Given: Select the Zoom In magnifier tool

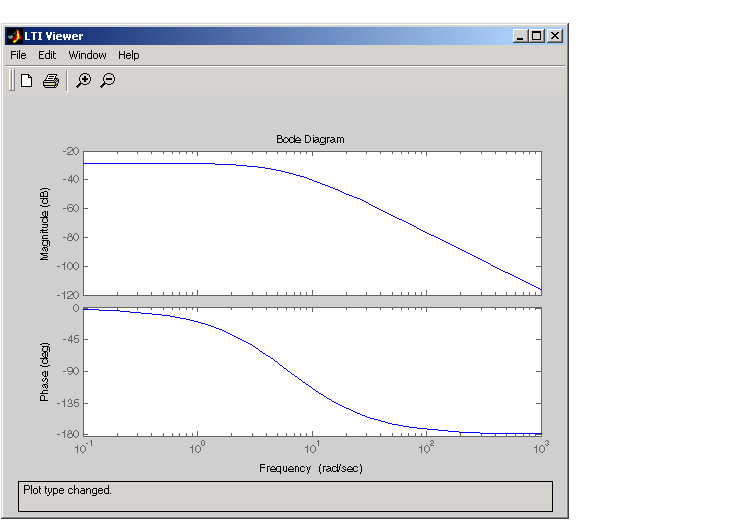Looking at the screenshot, I should pyautogui.click(x=84, y=81).
